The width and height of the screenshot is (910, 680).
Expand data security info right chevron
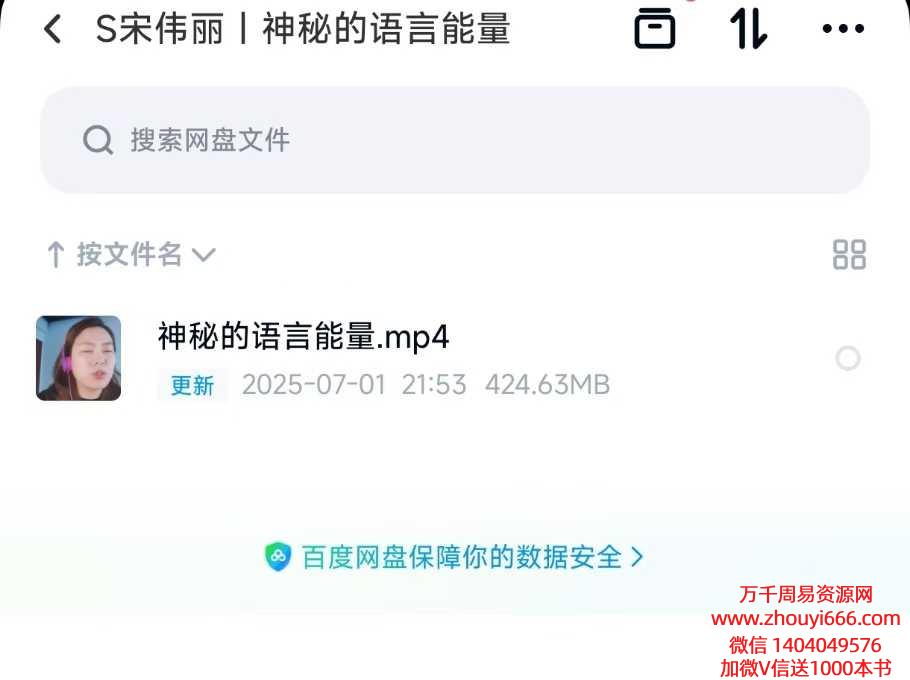click(x=637, y=558)
